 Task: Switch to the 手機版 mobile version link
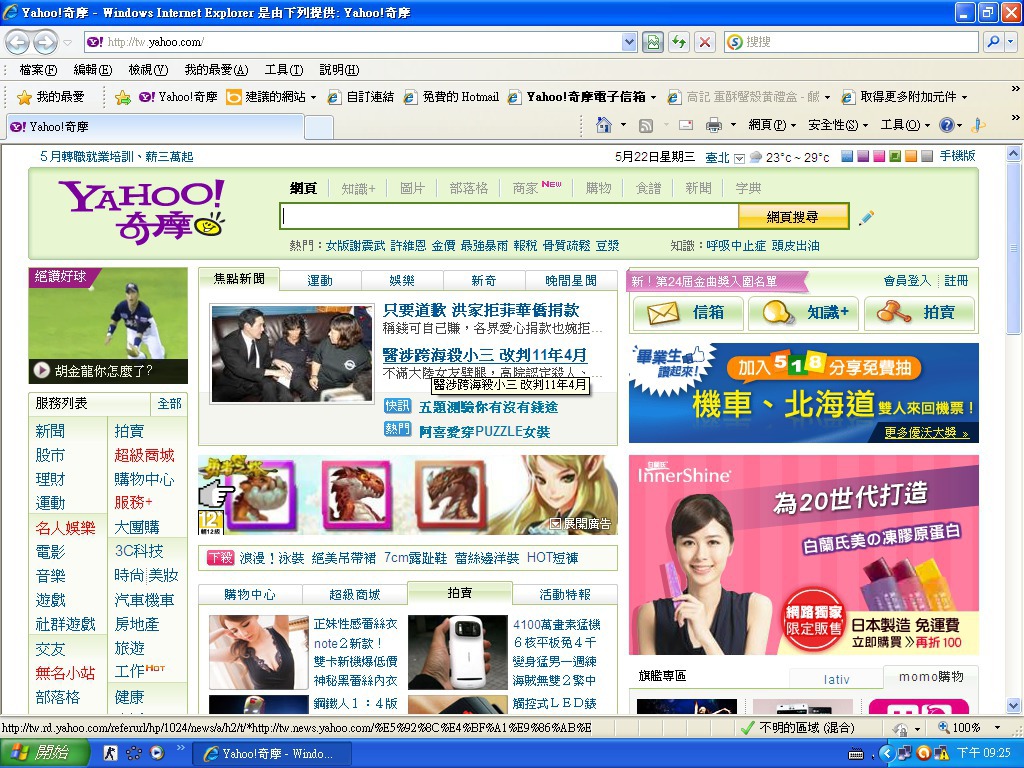click(957, 156)
